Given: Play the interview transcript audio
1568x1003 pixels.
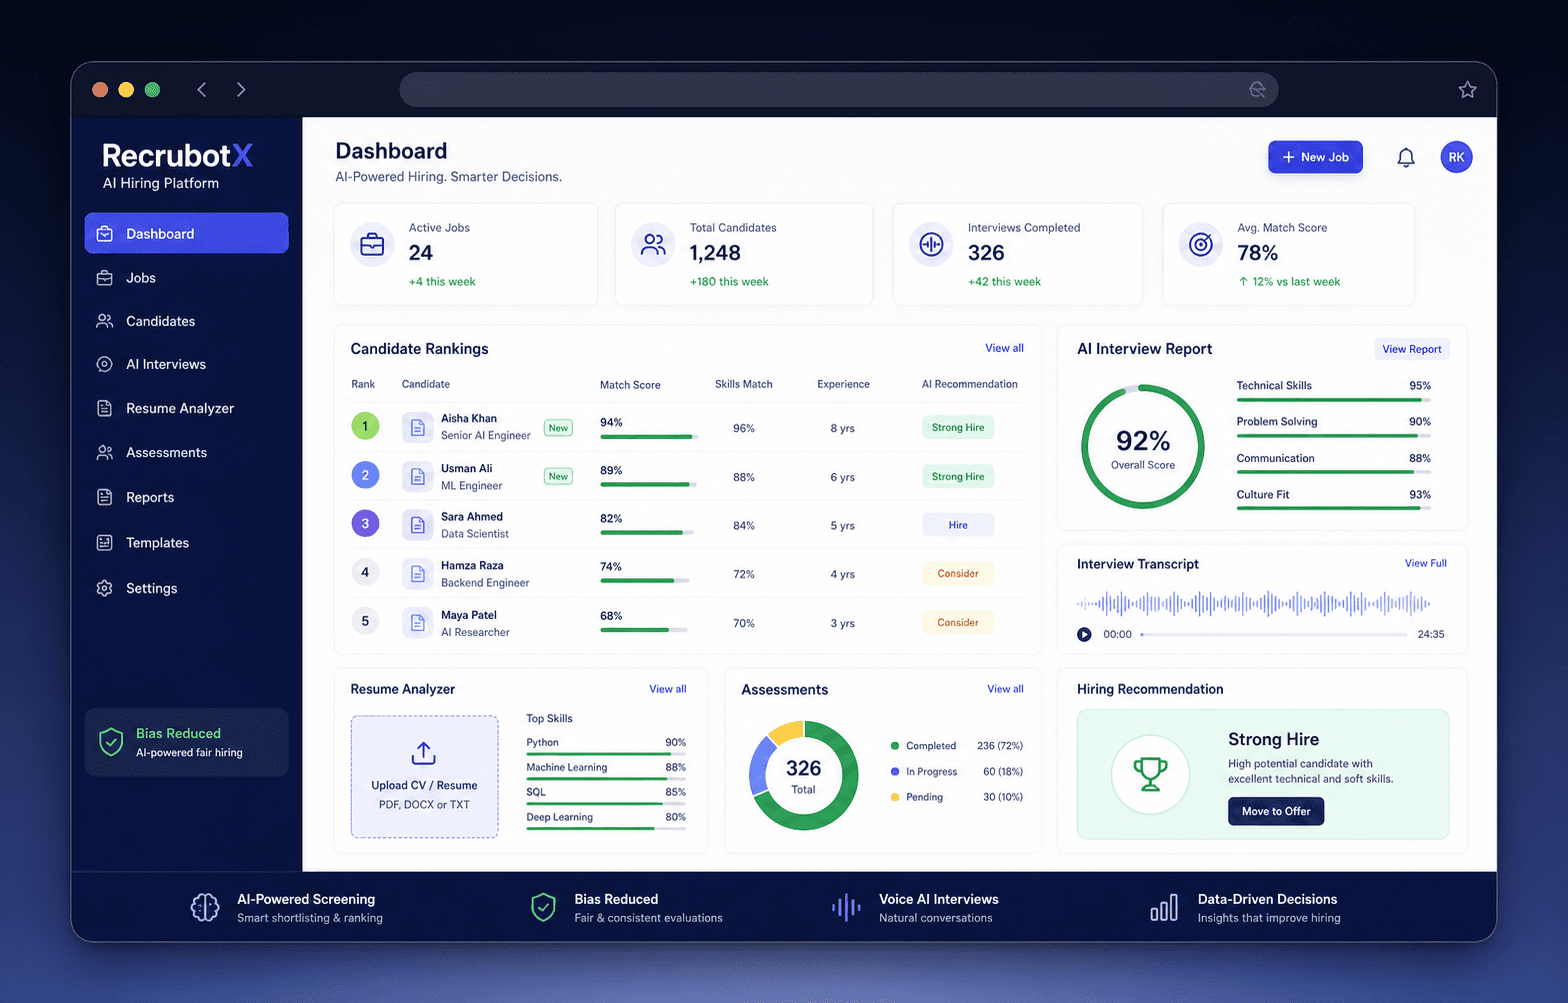Looking at the screenshot, I should click(1084, 634).
